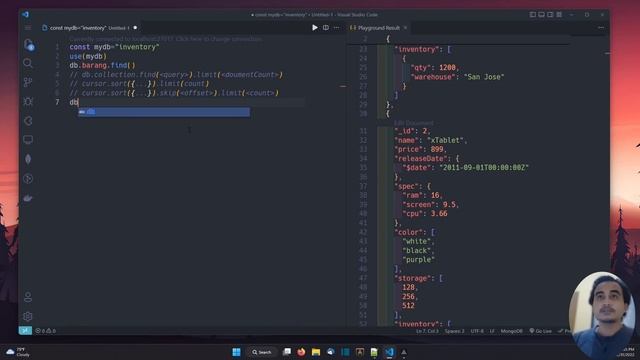Screen dimensions: 640x360
Task: Click the Edit Document code lens link
Action: (x=413, y=123)
